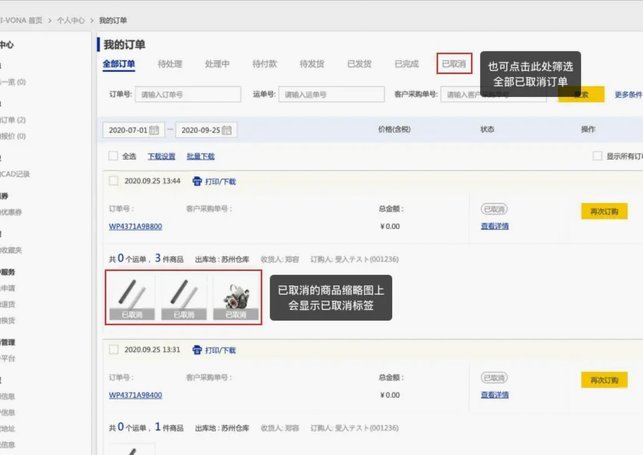Image resolution: width=643 pixels, height=455 pixels.
Task: Switch to 处理中 tab
Action: tap(217, 64)
